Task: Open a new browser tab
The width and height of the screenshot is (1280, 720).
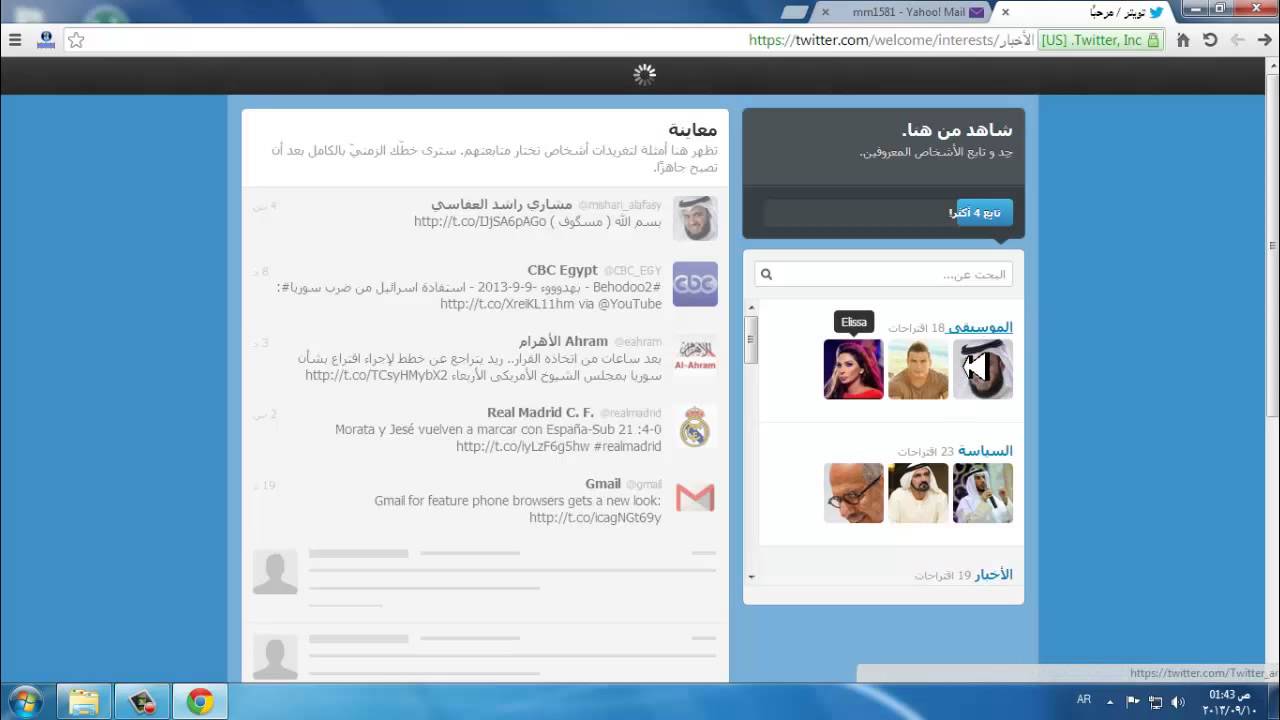Action: pyautogui.click(x=794, y=12)
